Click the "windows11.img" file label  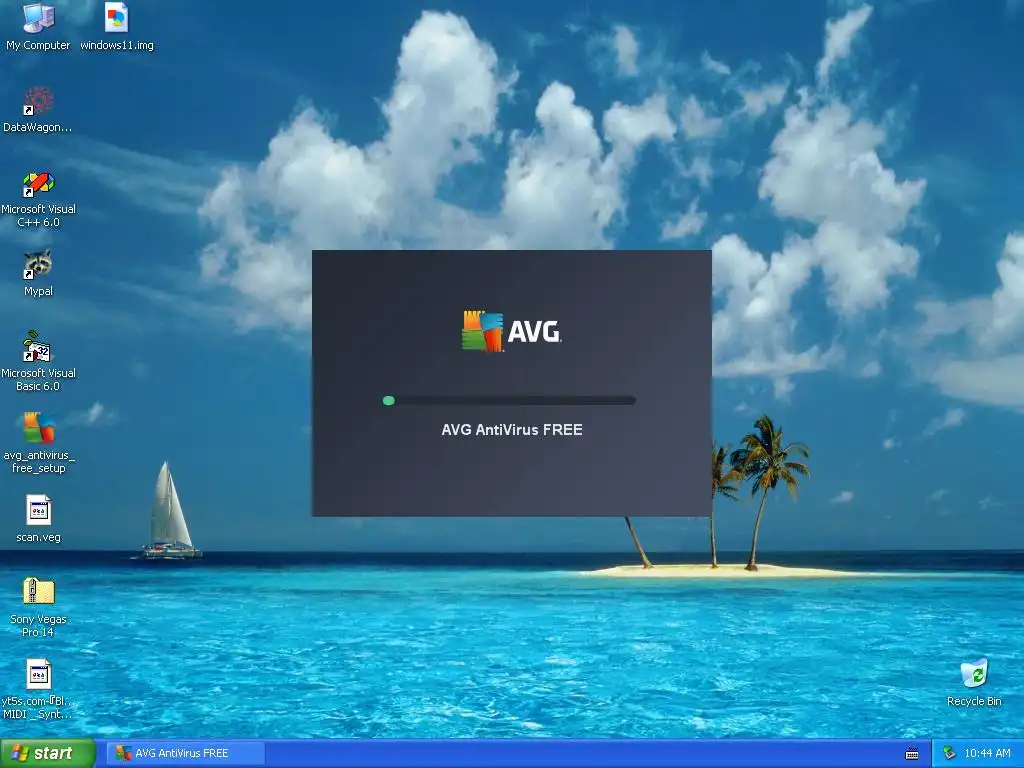[x=117, y=46]
